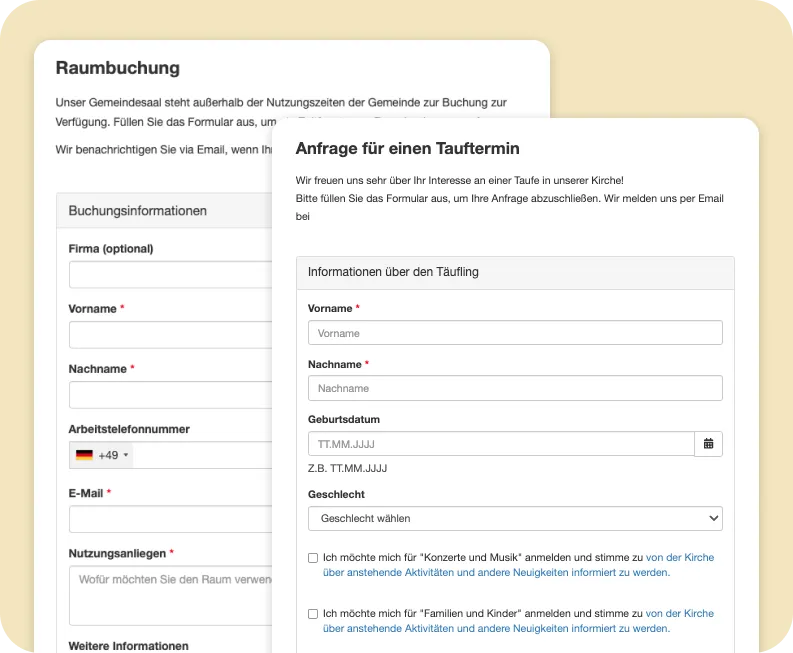Click the "Informationen über den Täufling" section header
Viewport: 793px width, 653px height.
tap(515, 273)
